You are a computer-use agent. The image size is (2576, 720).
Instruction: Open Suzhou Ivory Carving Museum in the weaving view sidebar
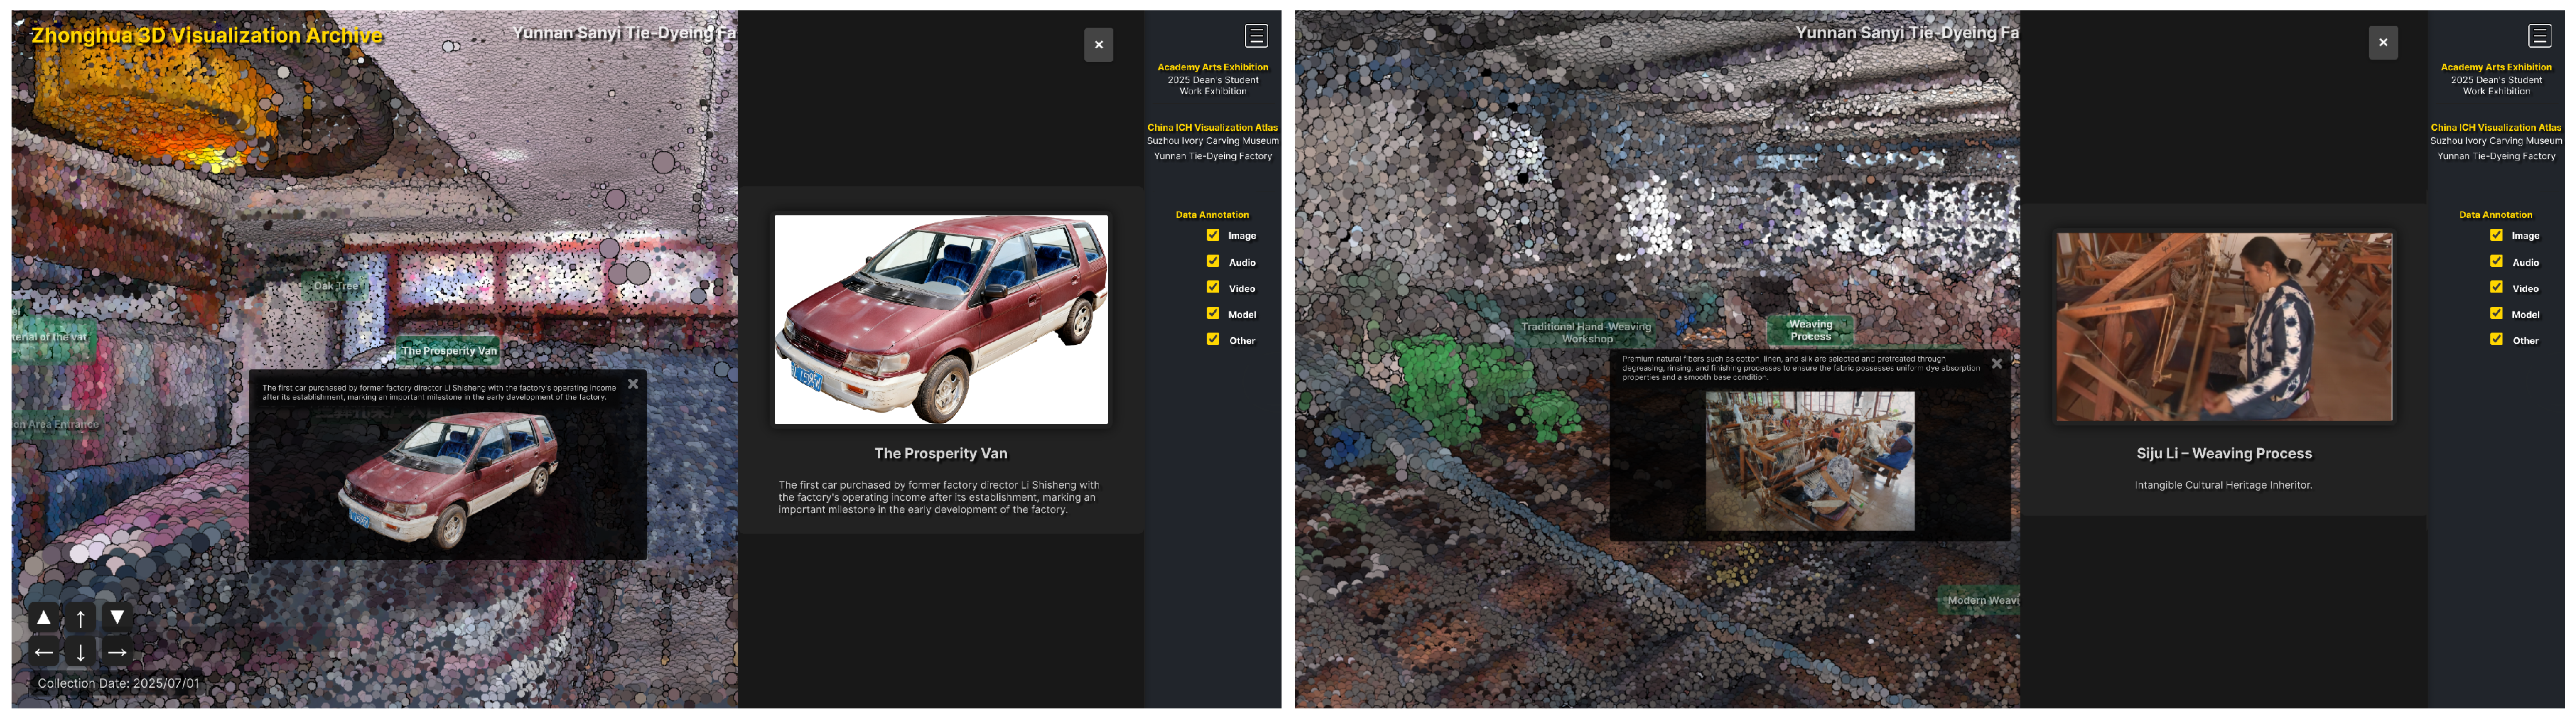click(x=2496, y=141)
